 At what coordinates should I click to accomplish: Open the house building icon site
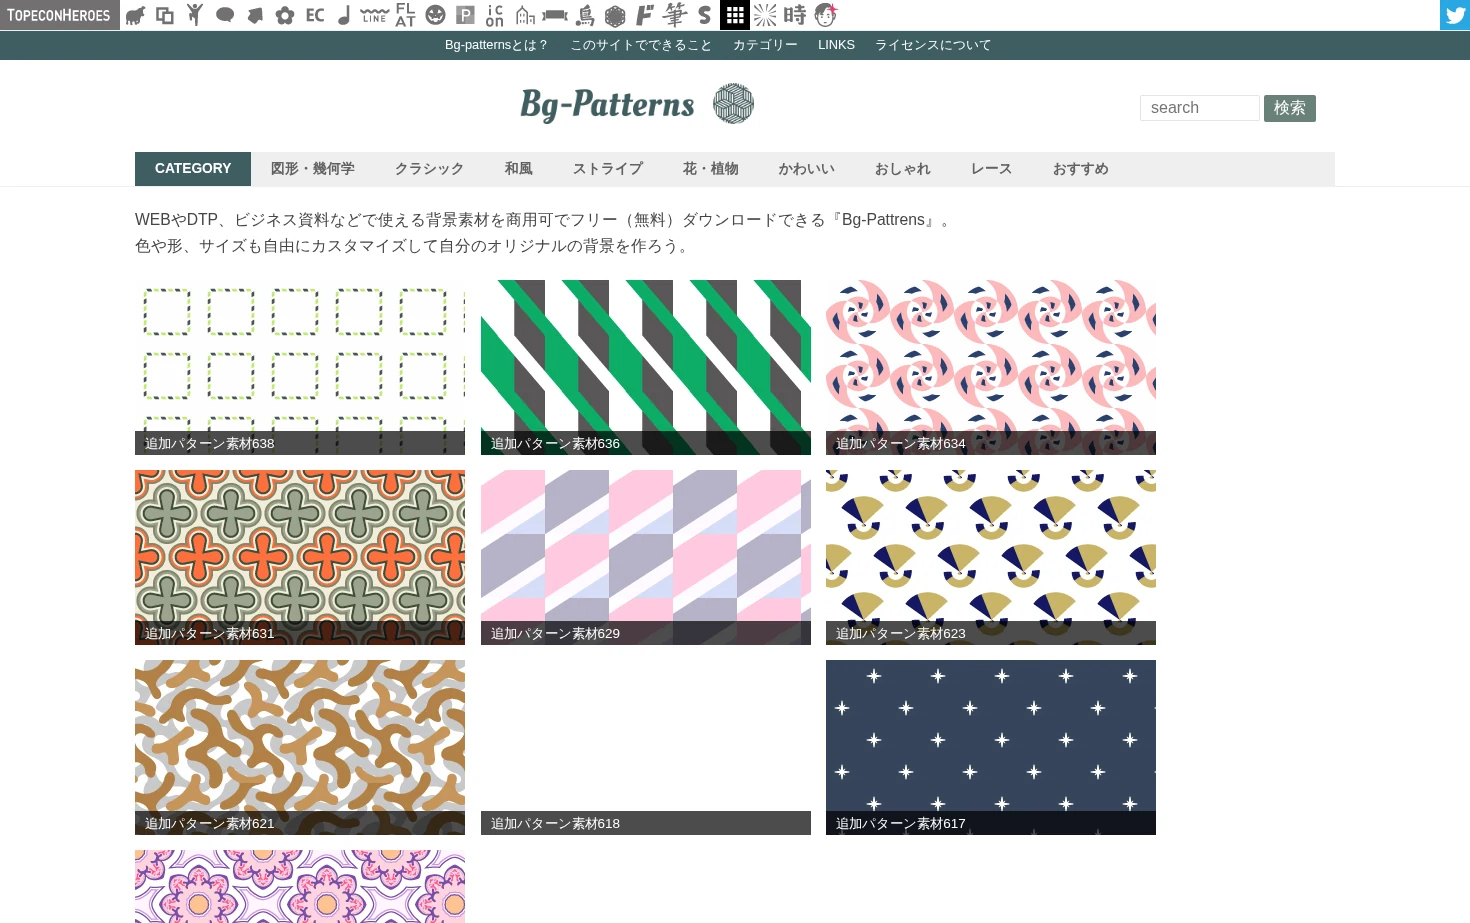[525, 15]
